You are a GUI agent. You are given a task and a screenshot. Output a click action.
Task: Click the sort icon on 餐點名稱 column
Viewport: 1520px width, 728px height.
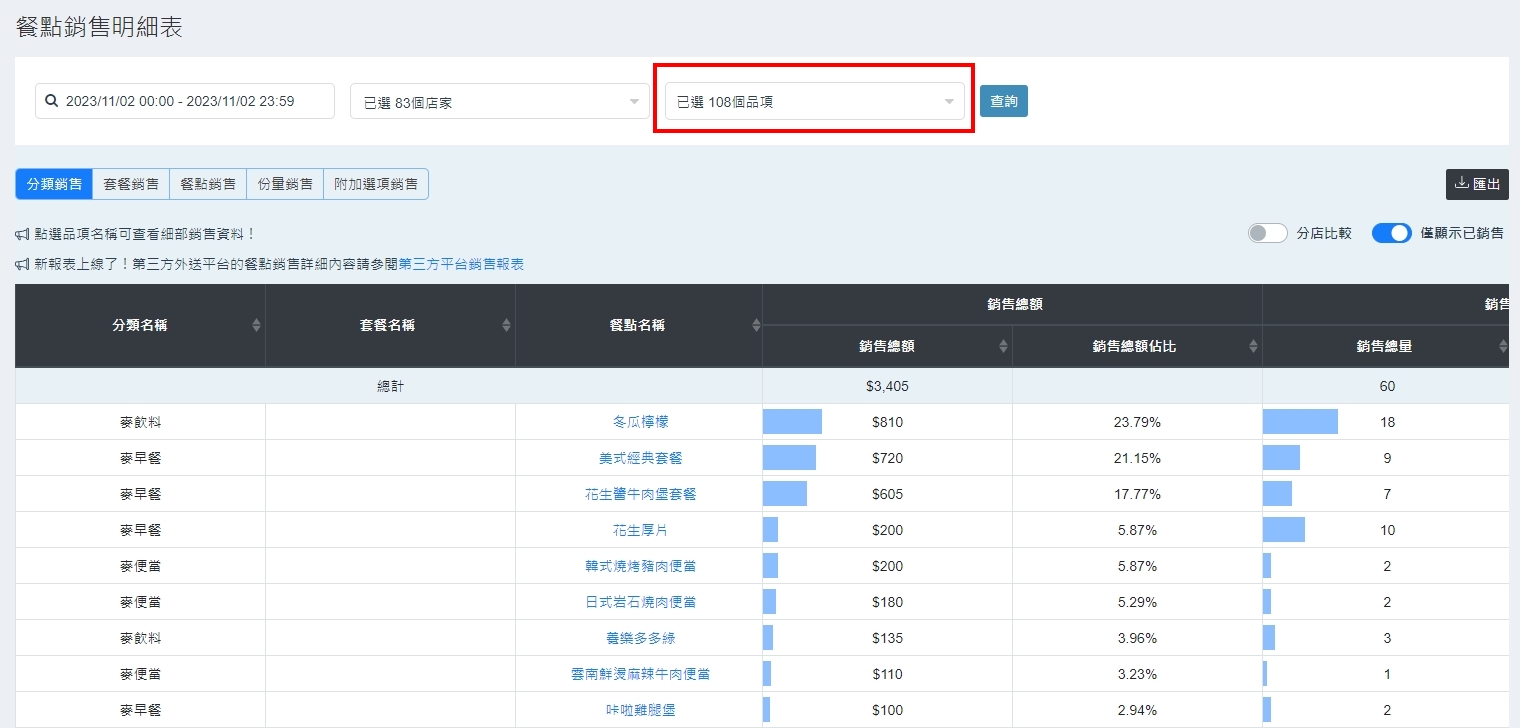pyautogui.click(x=756, y=325)
